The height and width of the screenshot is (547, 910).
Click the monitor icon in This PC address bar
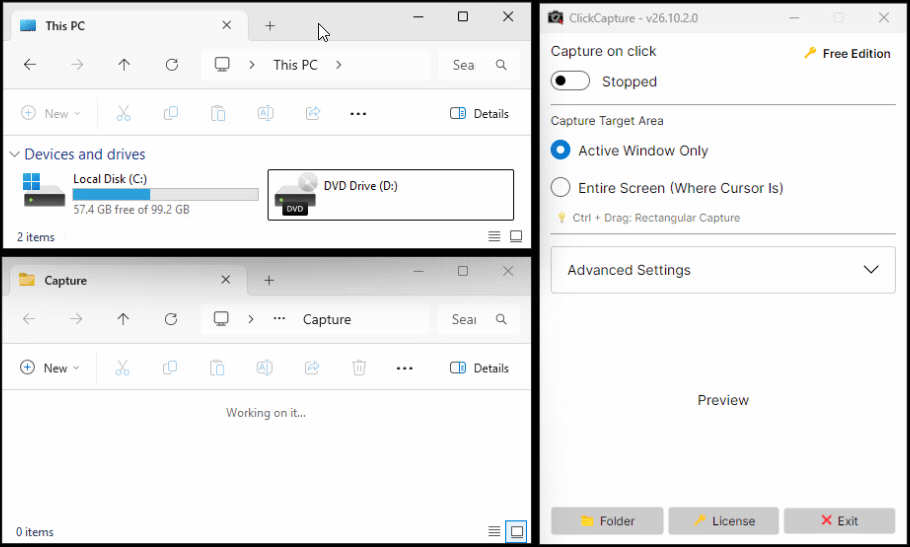click(222, 64)
